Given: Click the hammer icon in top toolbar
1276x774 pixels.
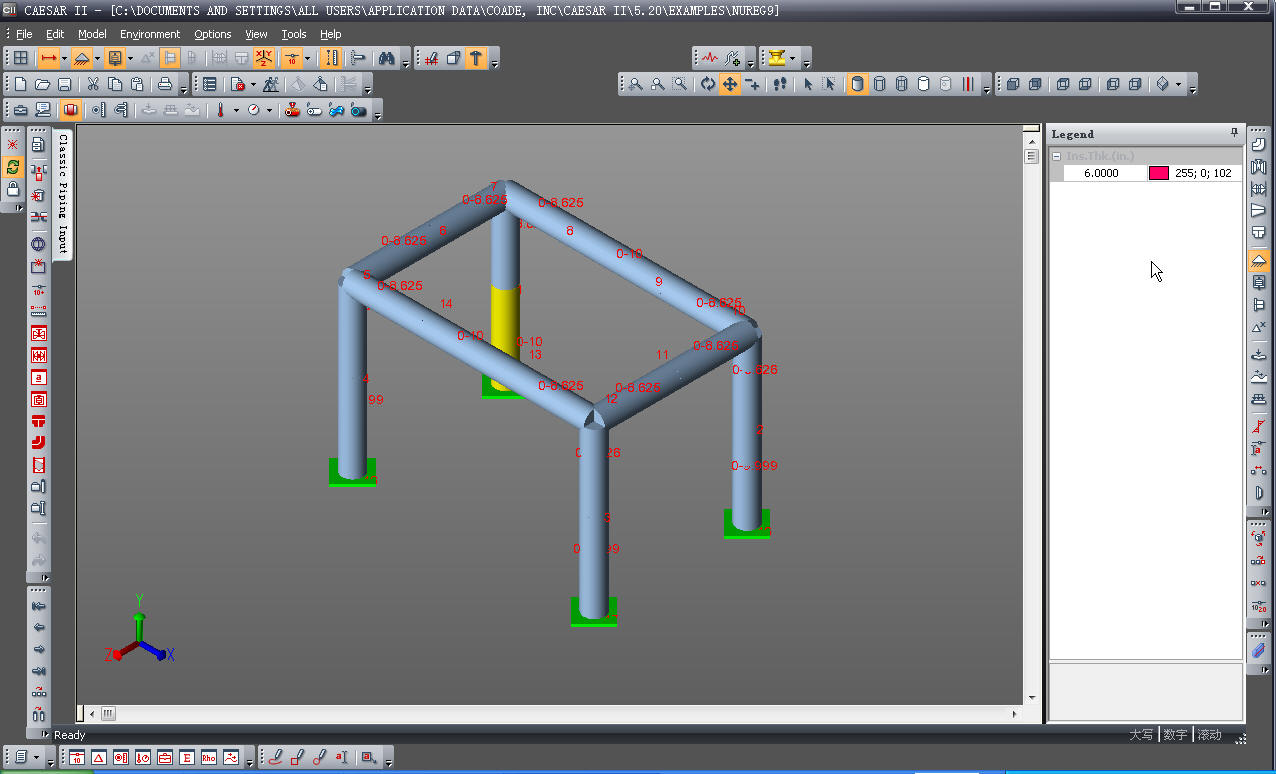Looking at the screenshot, I should click(x=476, y=58).
